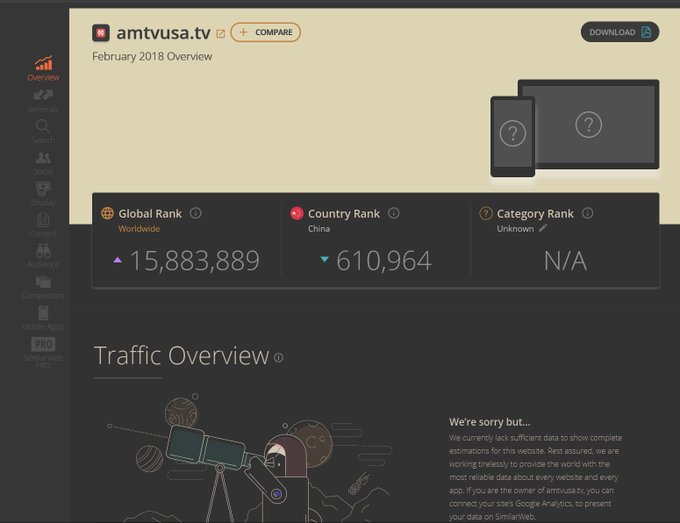Screen dimensions: 680x523
Task: Click the amtvusa.tv site favicon
Action: [x=101, y=33]
